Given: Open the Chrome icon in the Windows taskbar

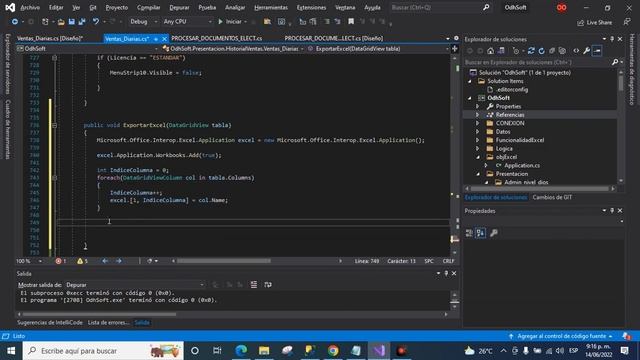Looking at the screenshot, I should tap(333, 351).
